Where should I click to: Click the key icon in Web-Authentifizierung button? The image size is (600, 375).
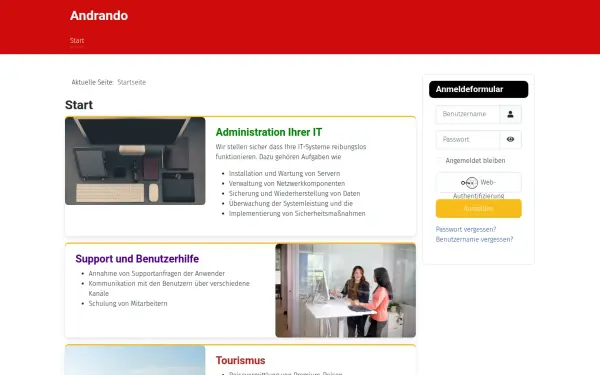(x=469, y=183)
